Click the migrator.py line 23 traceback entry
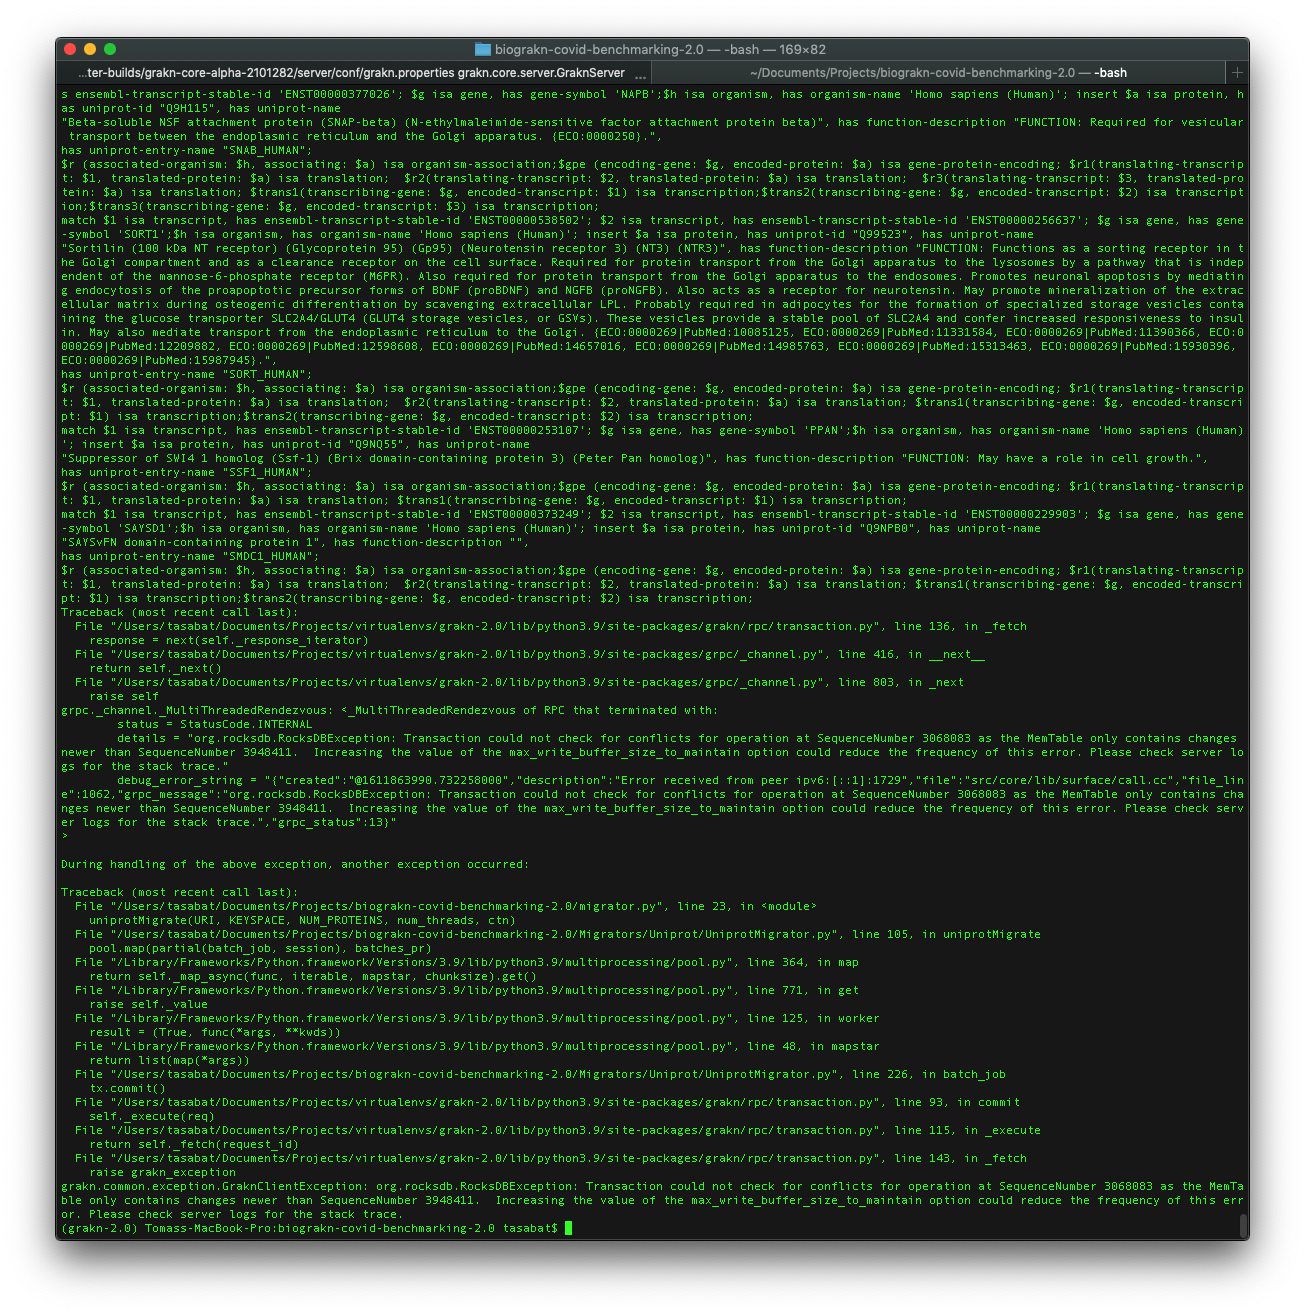This screenshot has height=1314, width=1305. tap(445, 906)
